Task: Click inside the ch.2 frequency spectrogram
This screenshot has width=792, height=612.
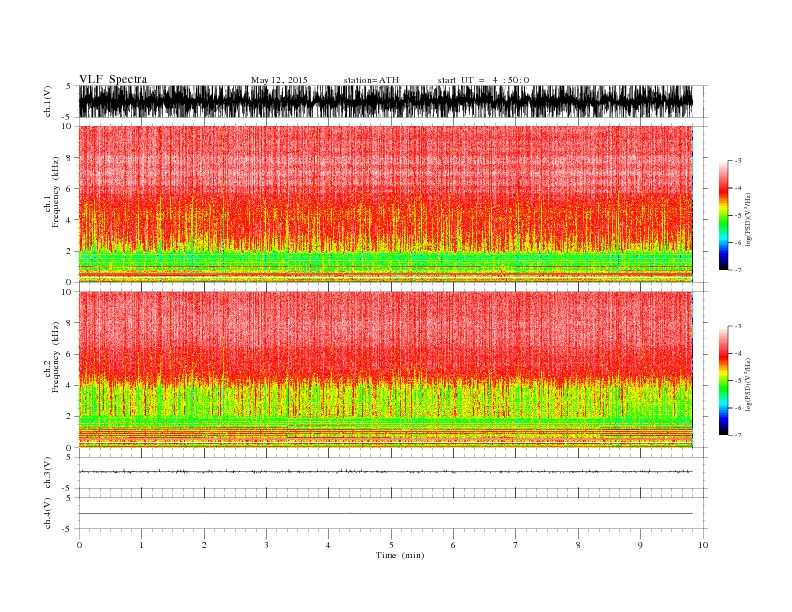Action: tap(385, 370)
